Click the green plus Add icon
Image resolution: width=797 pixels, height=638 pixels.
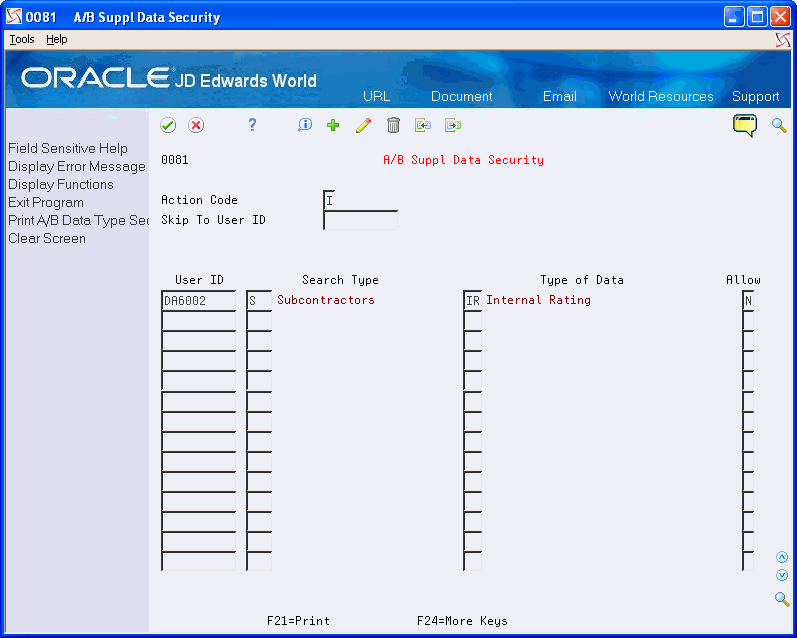[333, 125]
